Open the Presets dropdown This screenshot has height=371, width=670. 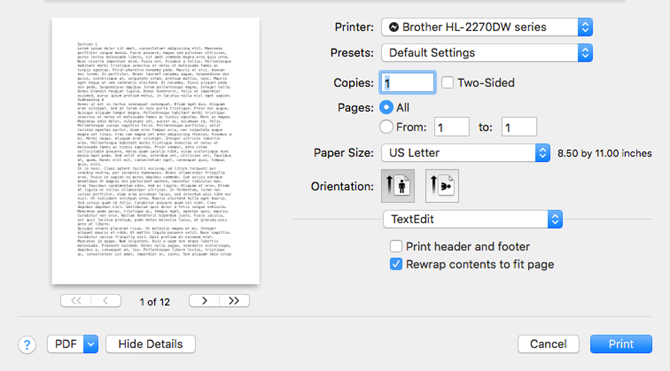487,53
